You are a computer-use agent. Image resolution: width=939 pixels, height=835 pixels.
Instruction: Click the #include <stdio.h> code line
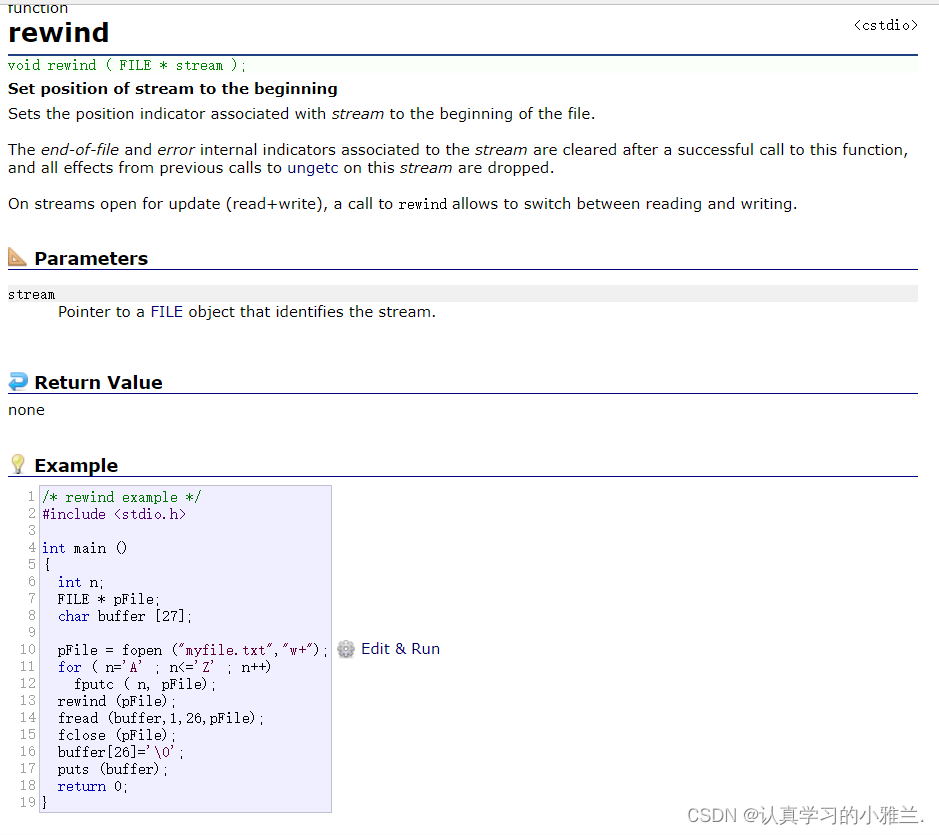pyautogui.click(x=114, y=514)
